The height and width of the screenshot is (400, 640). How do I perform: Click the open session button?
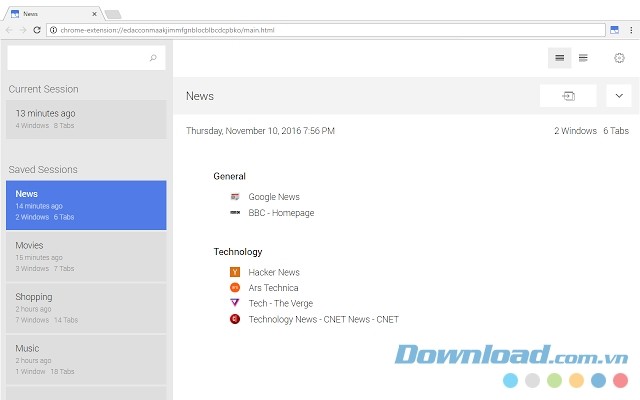click(x=568, y=96)
